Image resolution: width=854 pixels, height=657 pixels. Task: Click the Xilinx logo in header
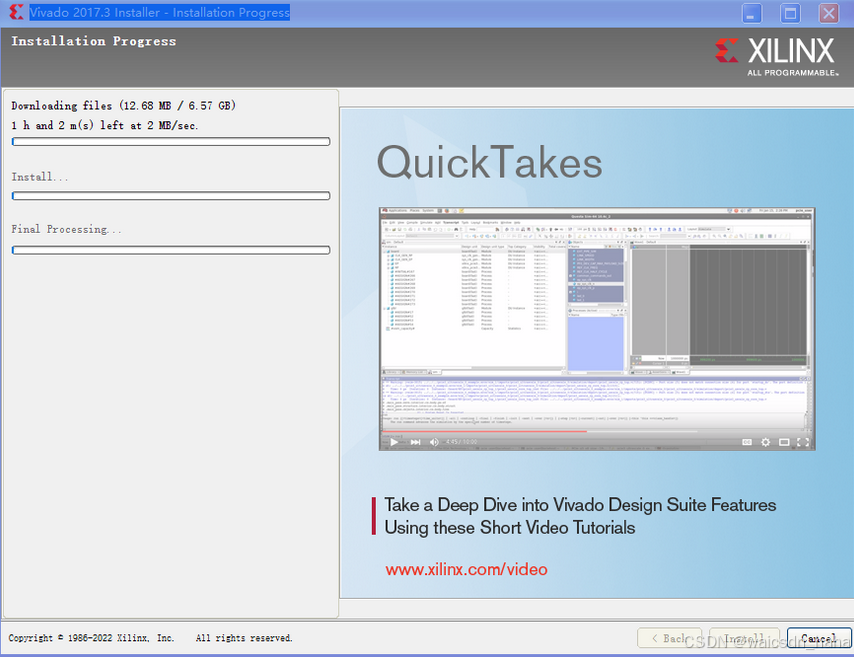777,56
